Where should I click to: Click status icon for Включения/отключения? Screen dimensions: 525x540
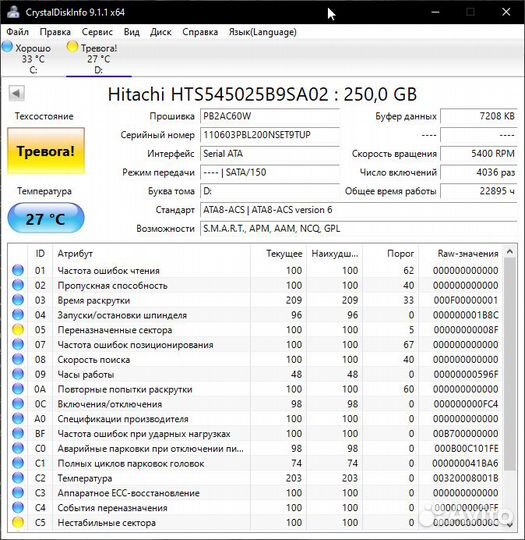pos(18,404)
